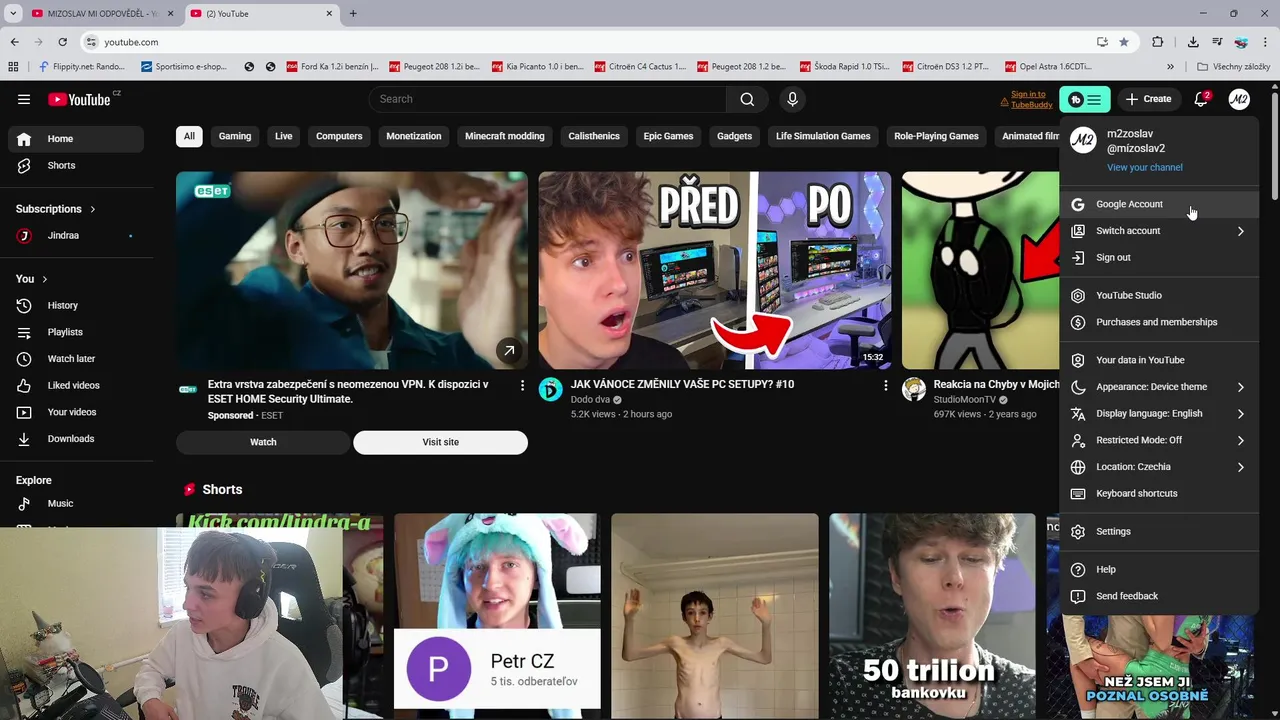
Task: Open Chrome apps grid in bookmarks bar
Action: pos(13,67)
